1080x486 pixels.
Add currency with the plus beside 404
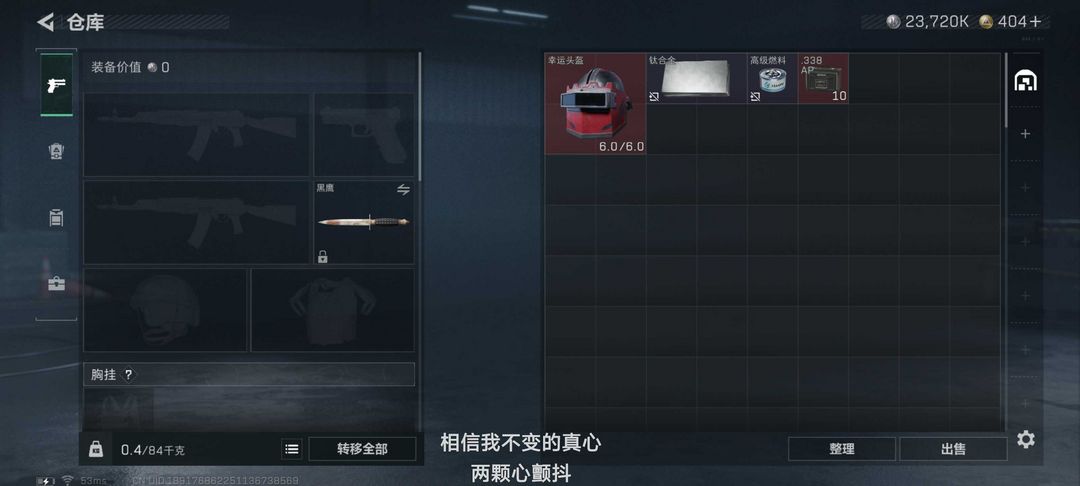[x=1035, y=21]
